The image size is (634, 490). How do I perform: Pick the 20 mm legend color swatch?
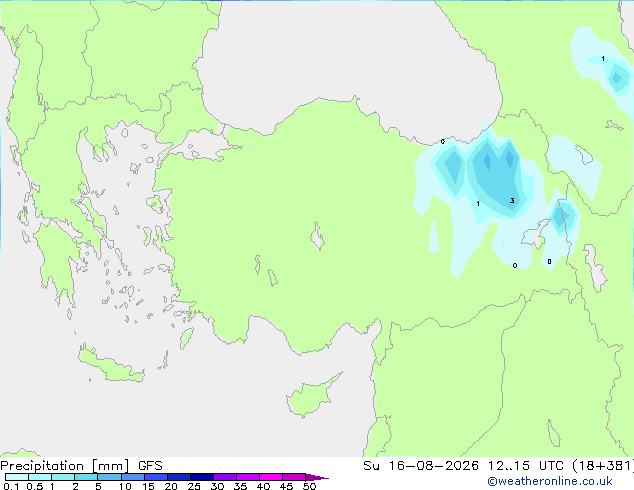(178, 477)
